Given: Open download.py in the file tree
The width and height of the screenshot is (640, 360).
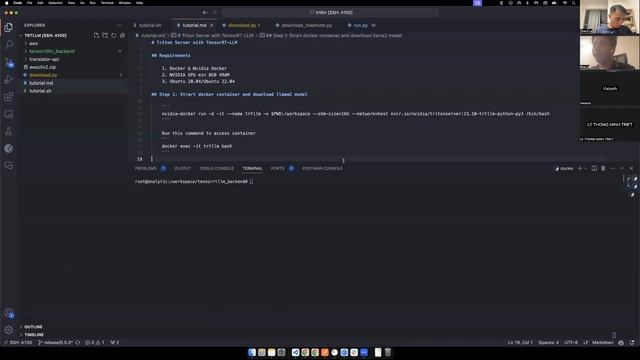Looking at the screenshot, I should coord(43,75).
